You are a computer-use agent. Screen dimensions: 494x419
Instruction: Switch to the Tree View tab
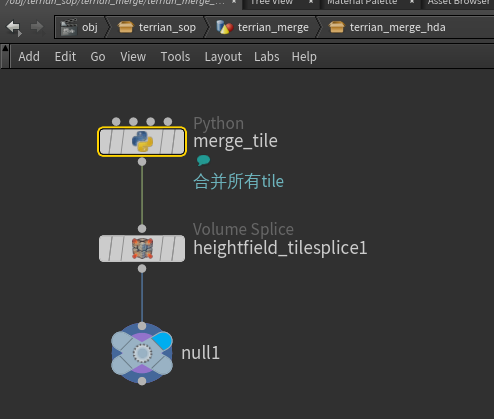[x=271, y=3]
